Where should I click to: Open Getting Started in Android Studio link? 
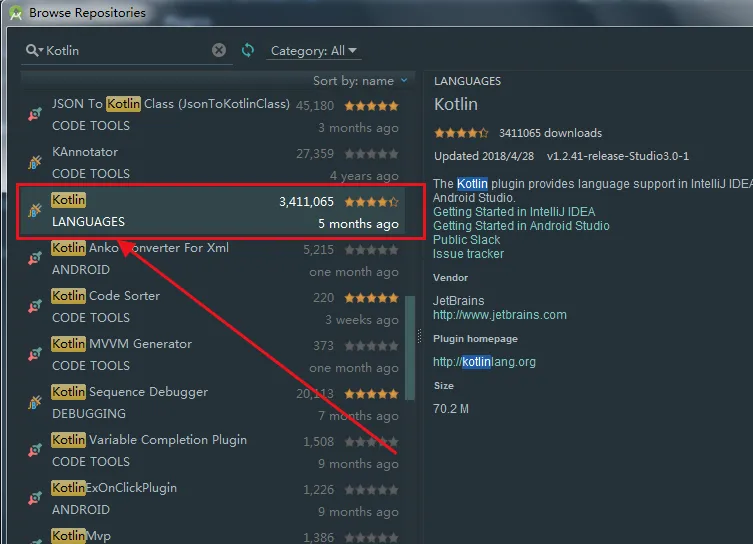[521, 226]
